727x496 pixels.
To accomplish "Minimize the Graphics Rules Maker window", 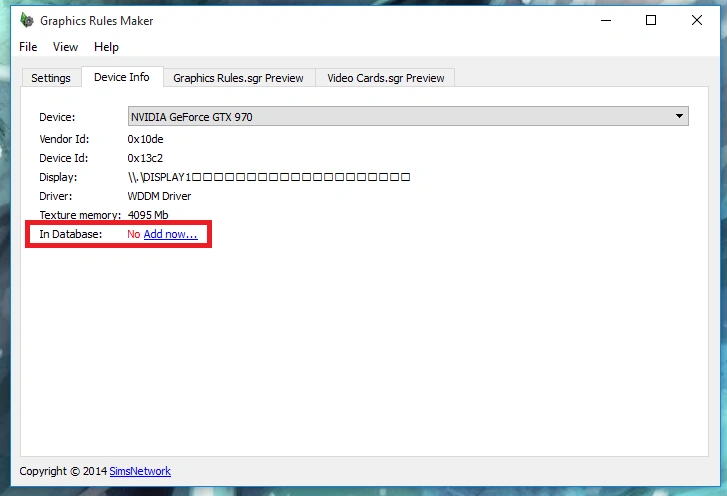I will [x=605, y=20].
